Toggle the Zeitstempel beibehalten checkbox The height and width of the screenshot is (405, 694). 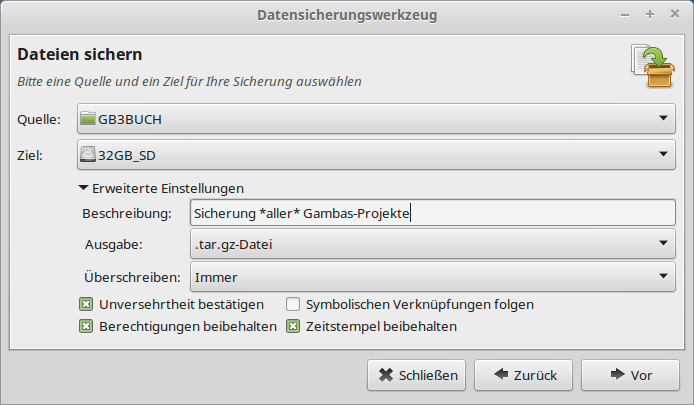click(294, 326)
